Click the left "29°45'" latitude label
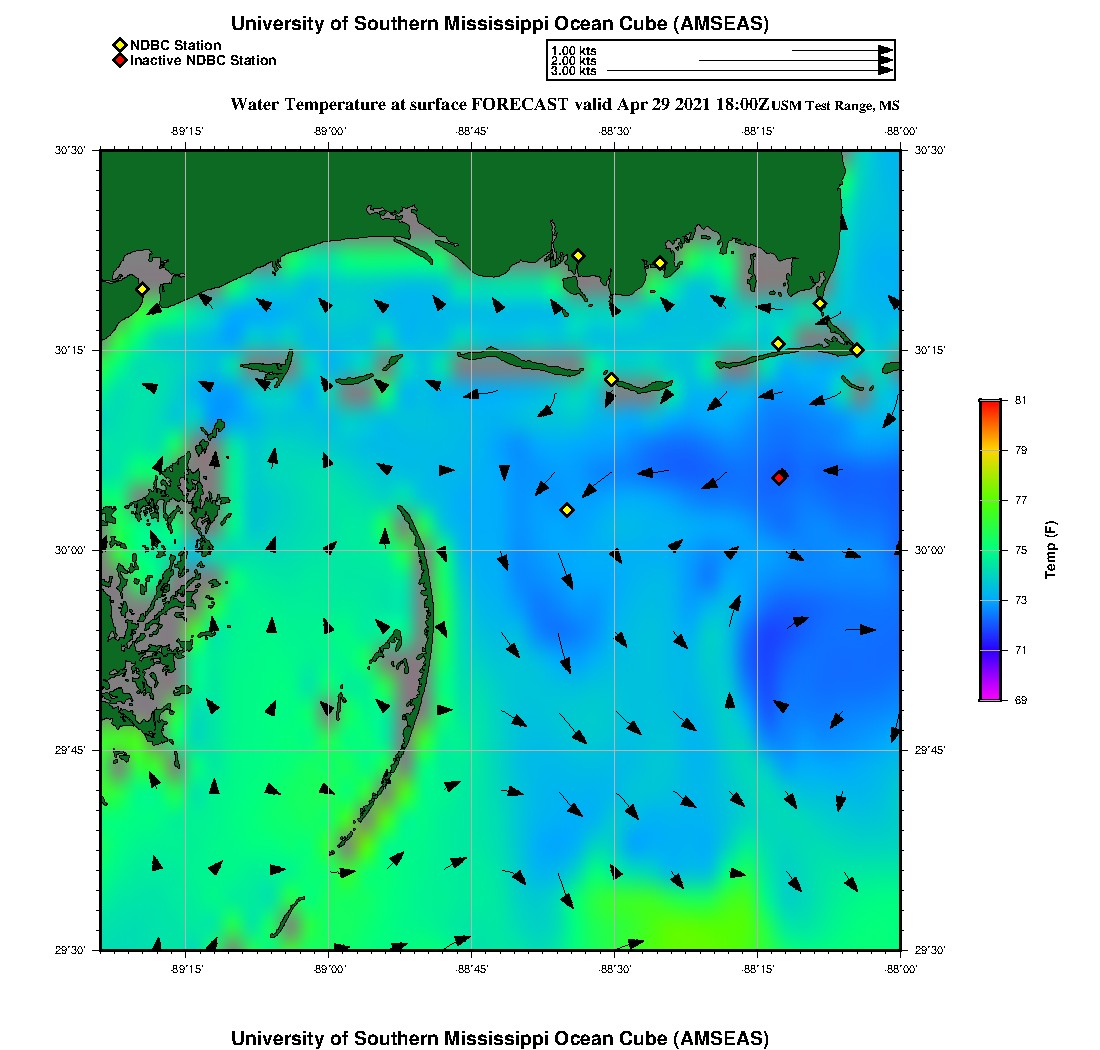The height and width of the screenshot is (1050, 1100). pos(70,750)
